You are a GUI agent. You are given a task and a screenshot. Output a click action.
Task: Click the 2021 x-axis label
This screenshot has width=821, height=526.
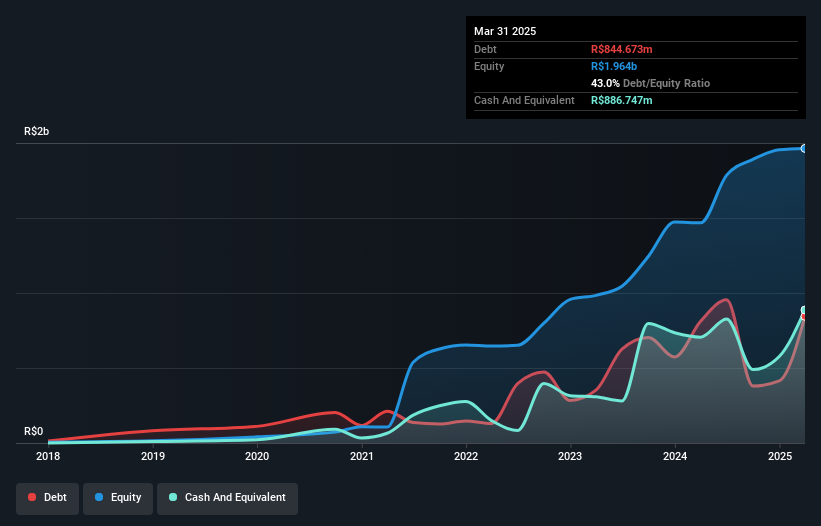362,456
